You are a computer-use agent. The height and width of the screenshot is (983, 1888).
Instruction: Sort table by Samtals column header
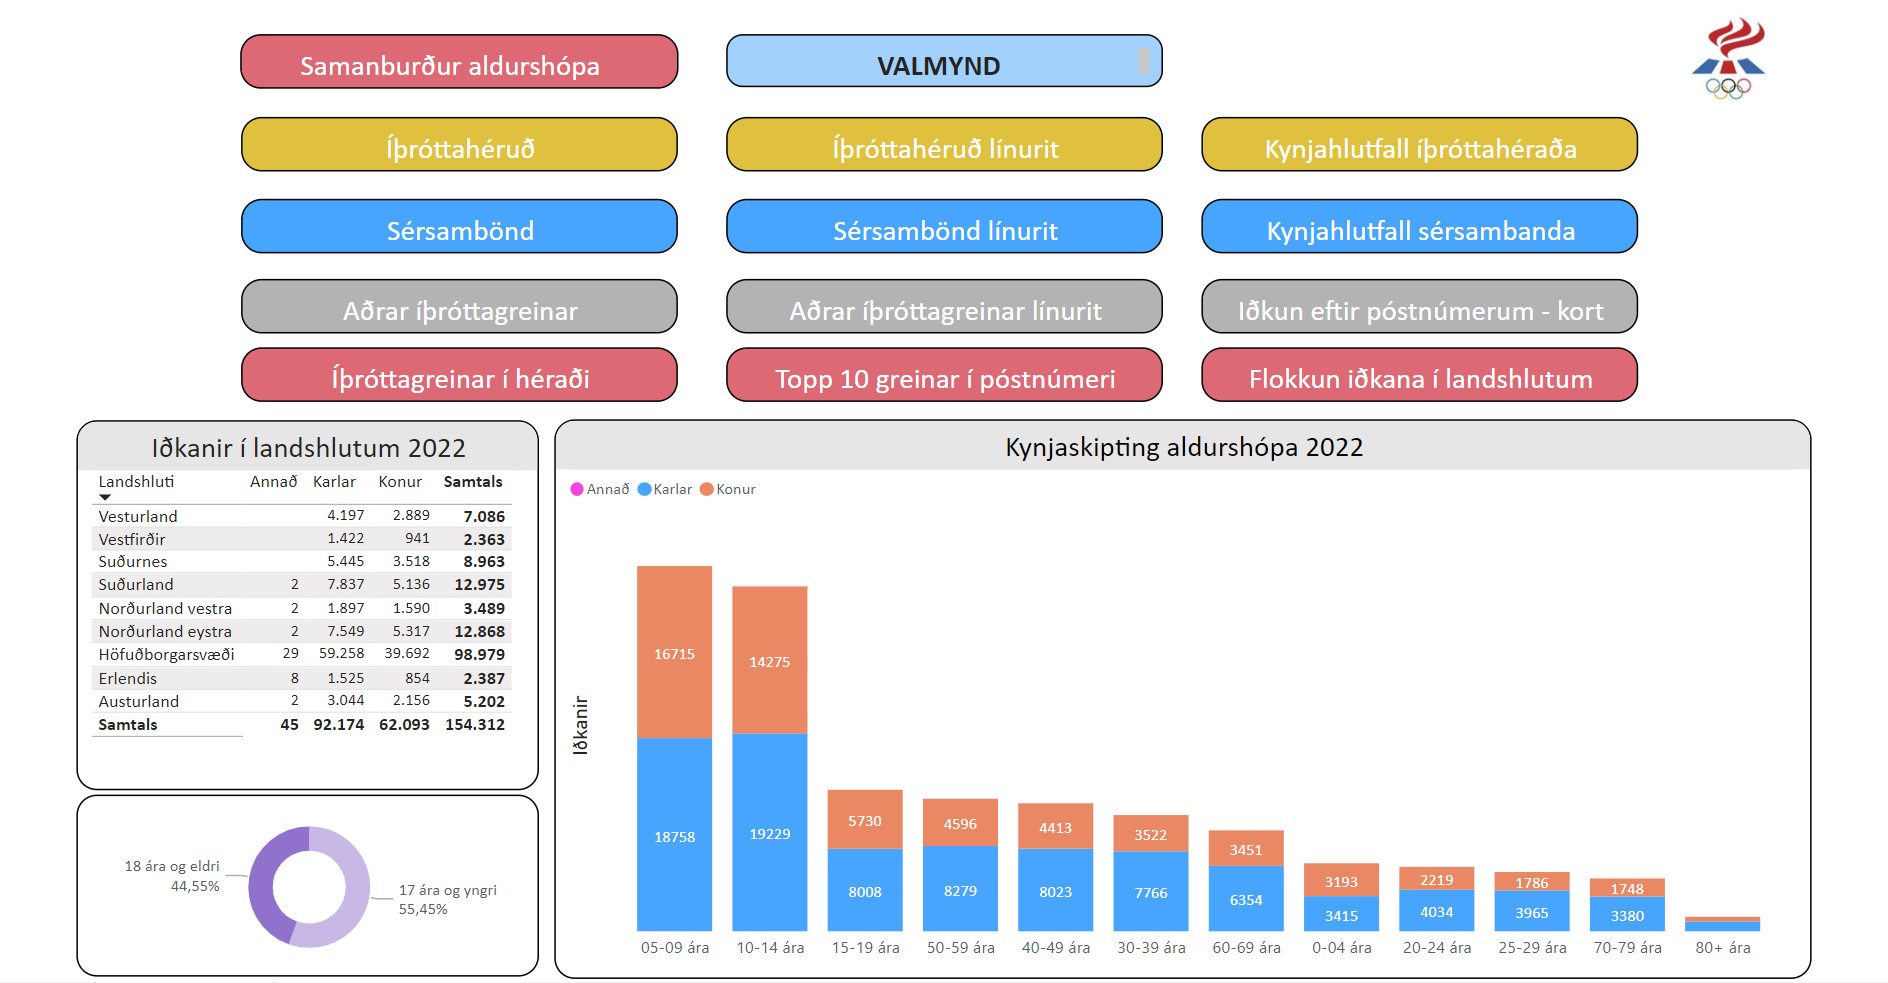473,482
